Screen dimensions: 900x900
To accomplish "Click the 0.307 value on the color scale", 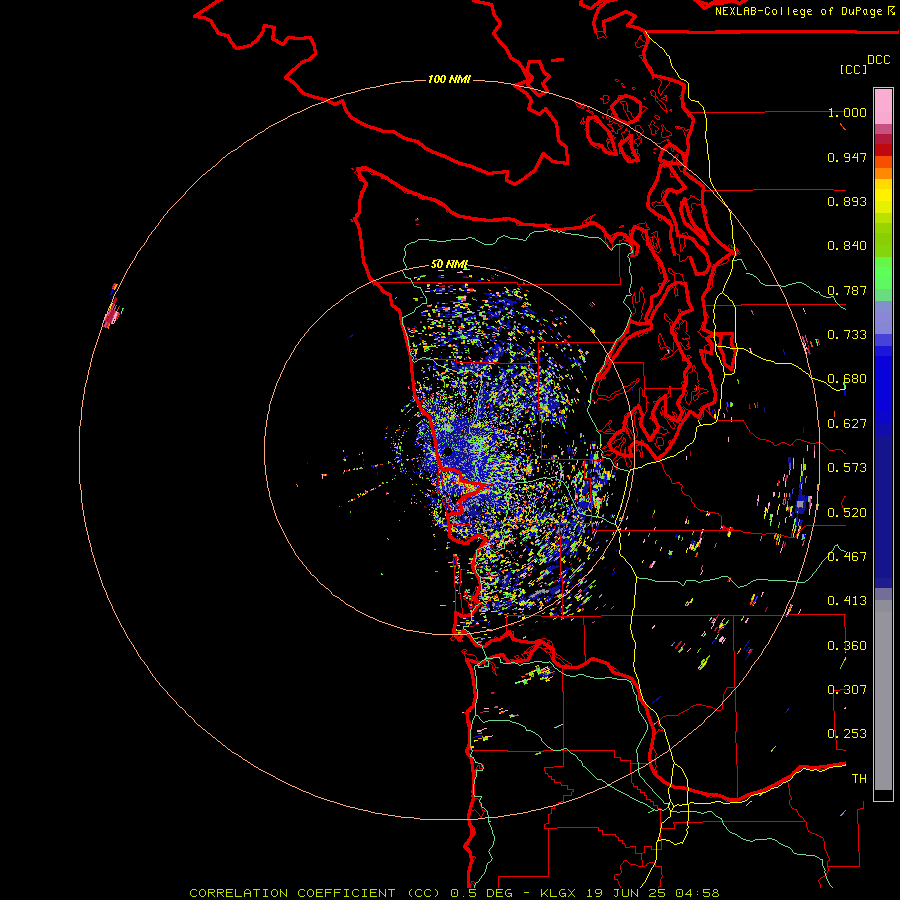I will 847,689.
